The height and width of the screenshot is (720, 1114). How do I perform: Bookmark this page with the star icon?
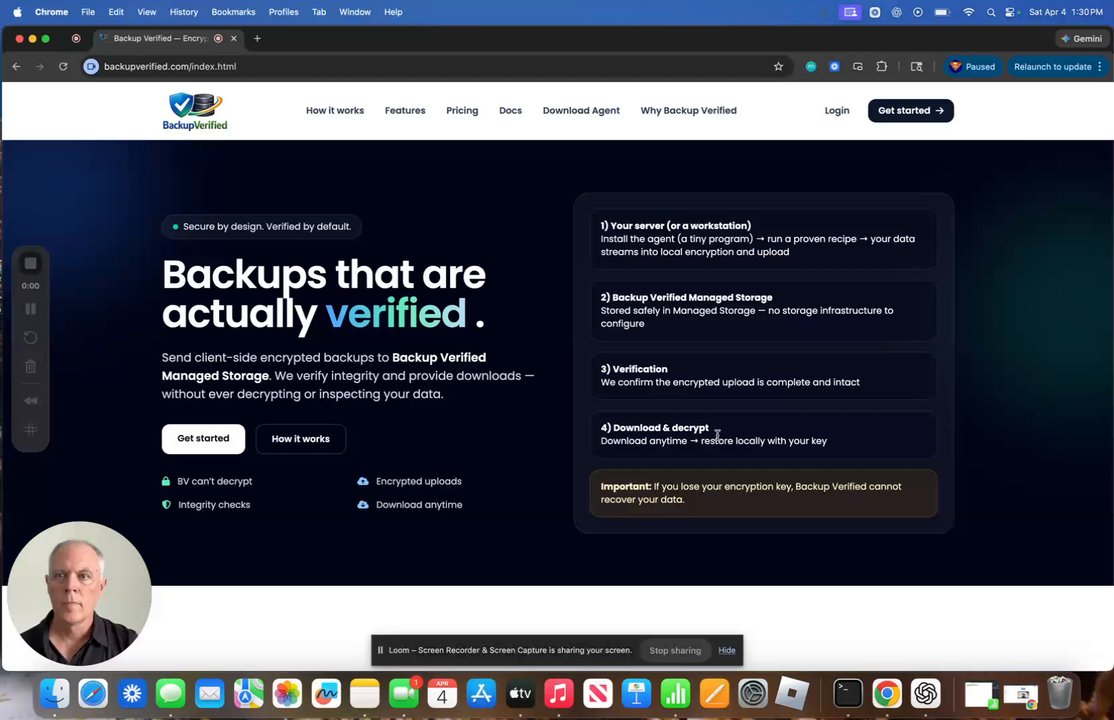tap(779, 67)
